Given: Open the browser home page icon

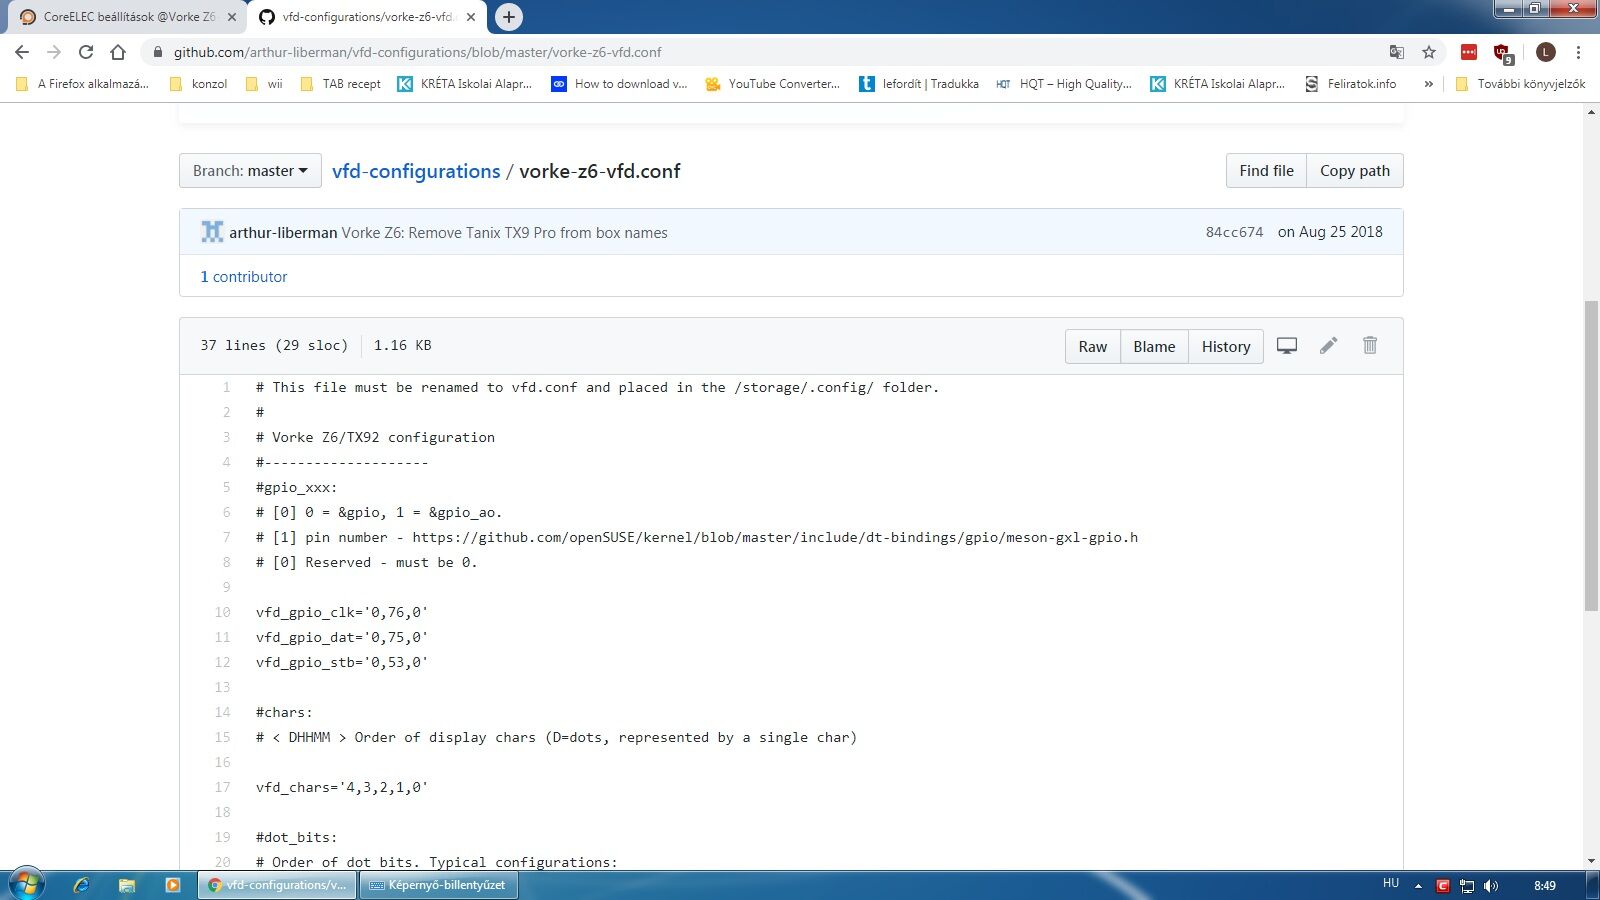Looking at the screenshot, I should [x=118, y=52].
